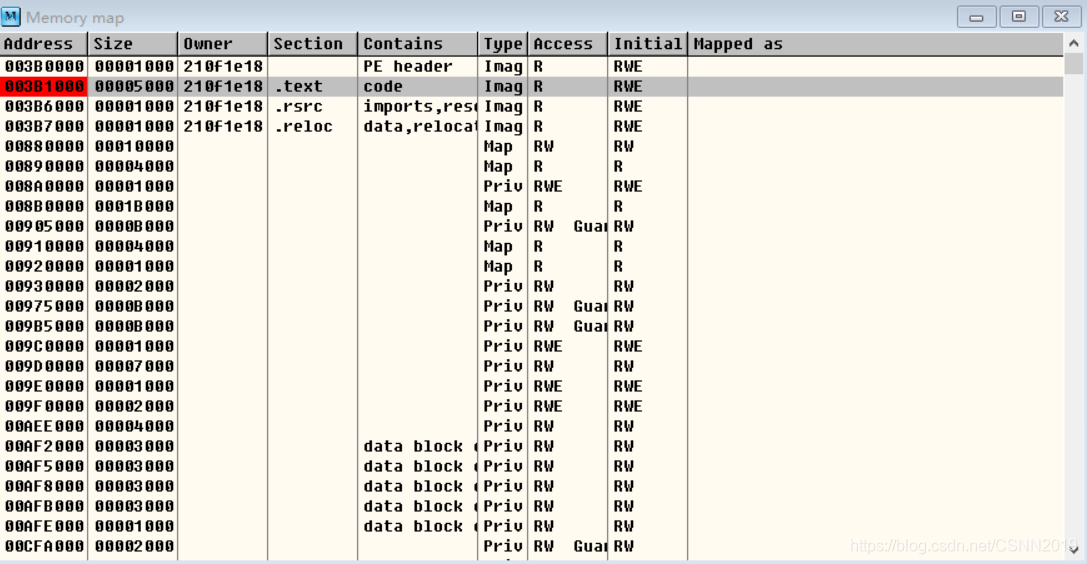The width and height of the screenshot is (1087, 564).
Task: Select the row at address 00910000
Action: pos(532,247)
